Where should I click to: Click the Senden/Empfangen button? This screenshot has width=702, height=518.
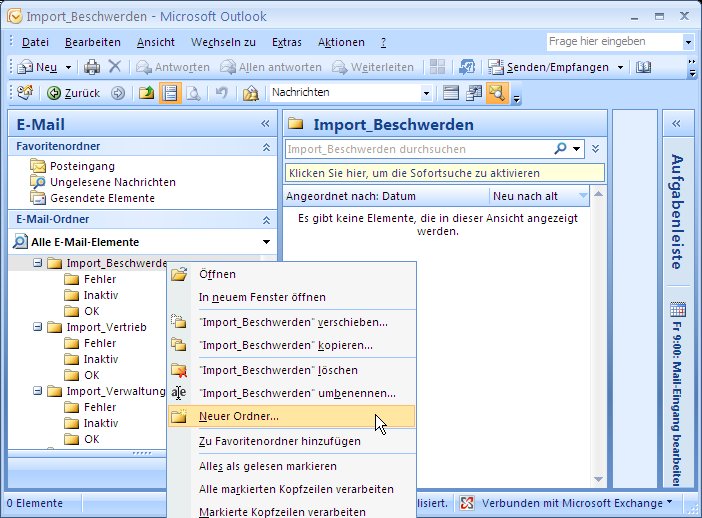point(550,67)
